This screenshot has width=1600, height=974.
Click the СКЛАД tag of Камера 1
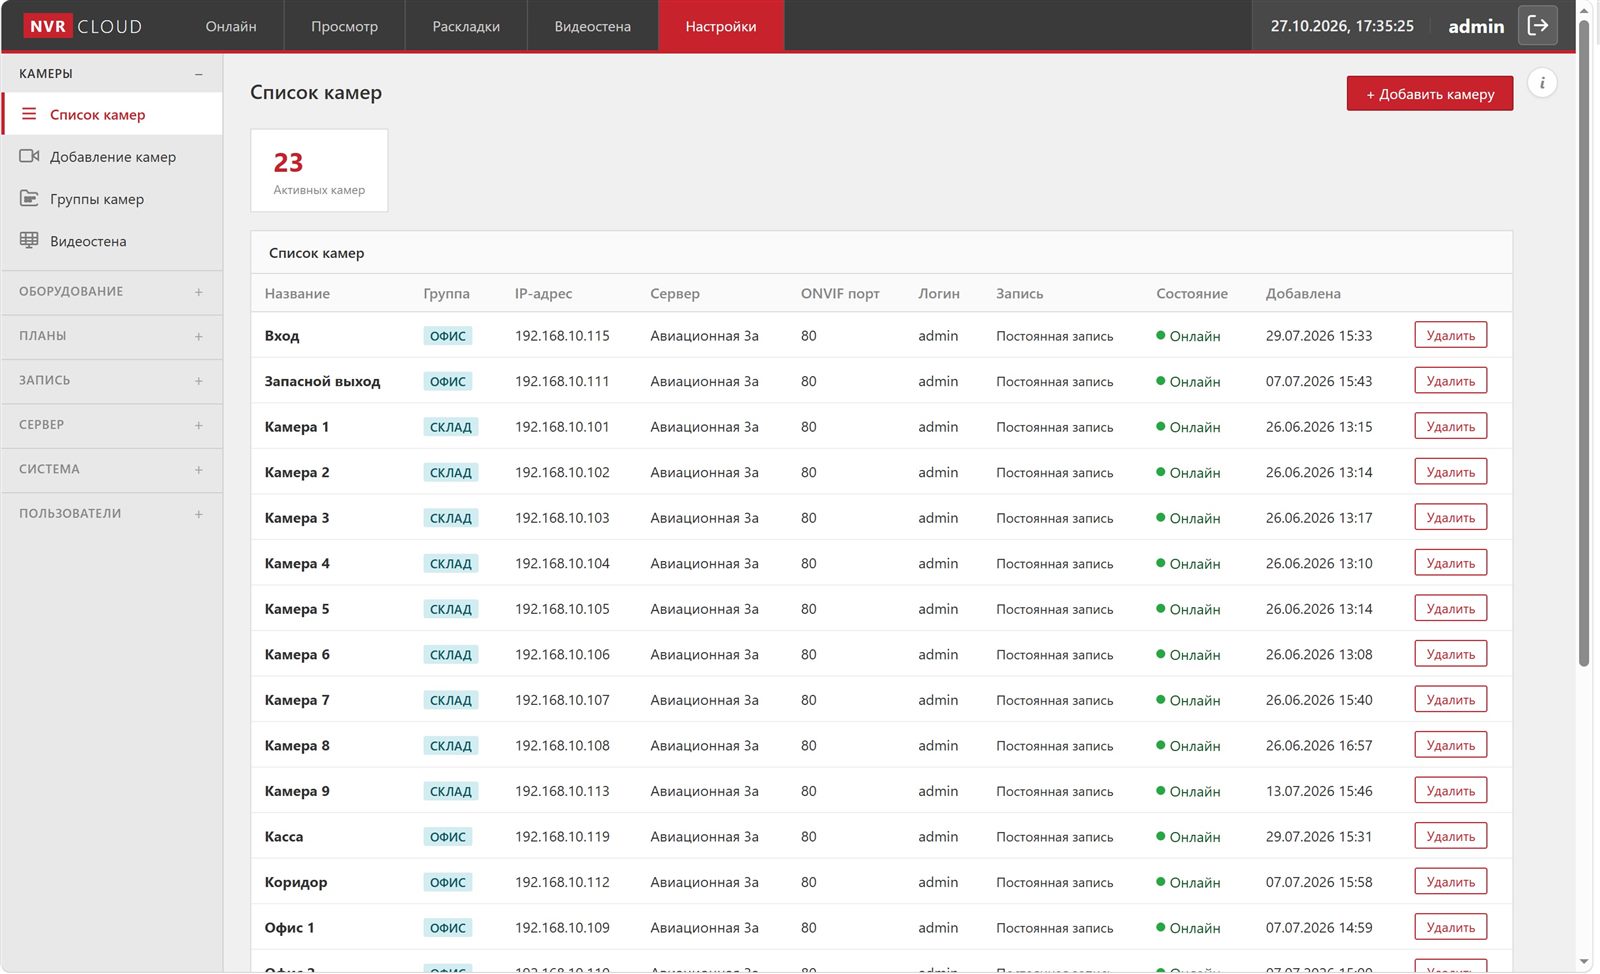pos(450,427)
